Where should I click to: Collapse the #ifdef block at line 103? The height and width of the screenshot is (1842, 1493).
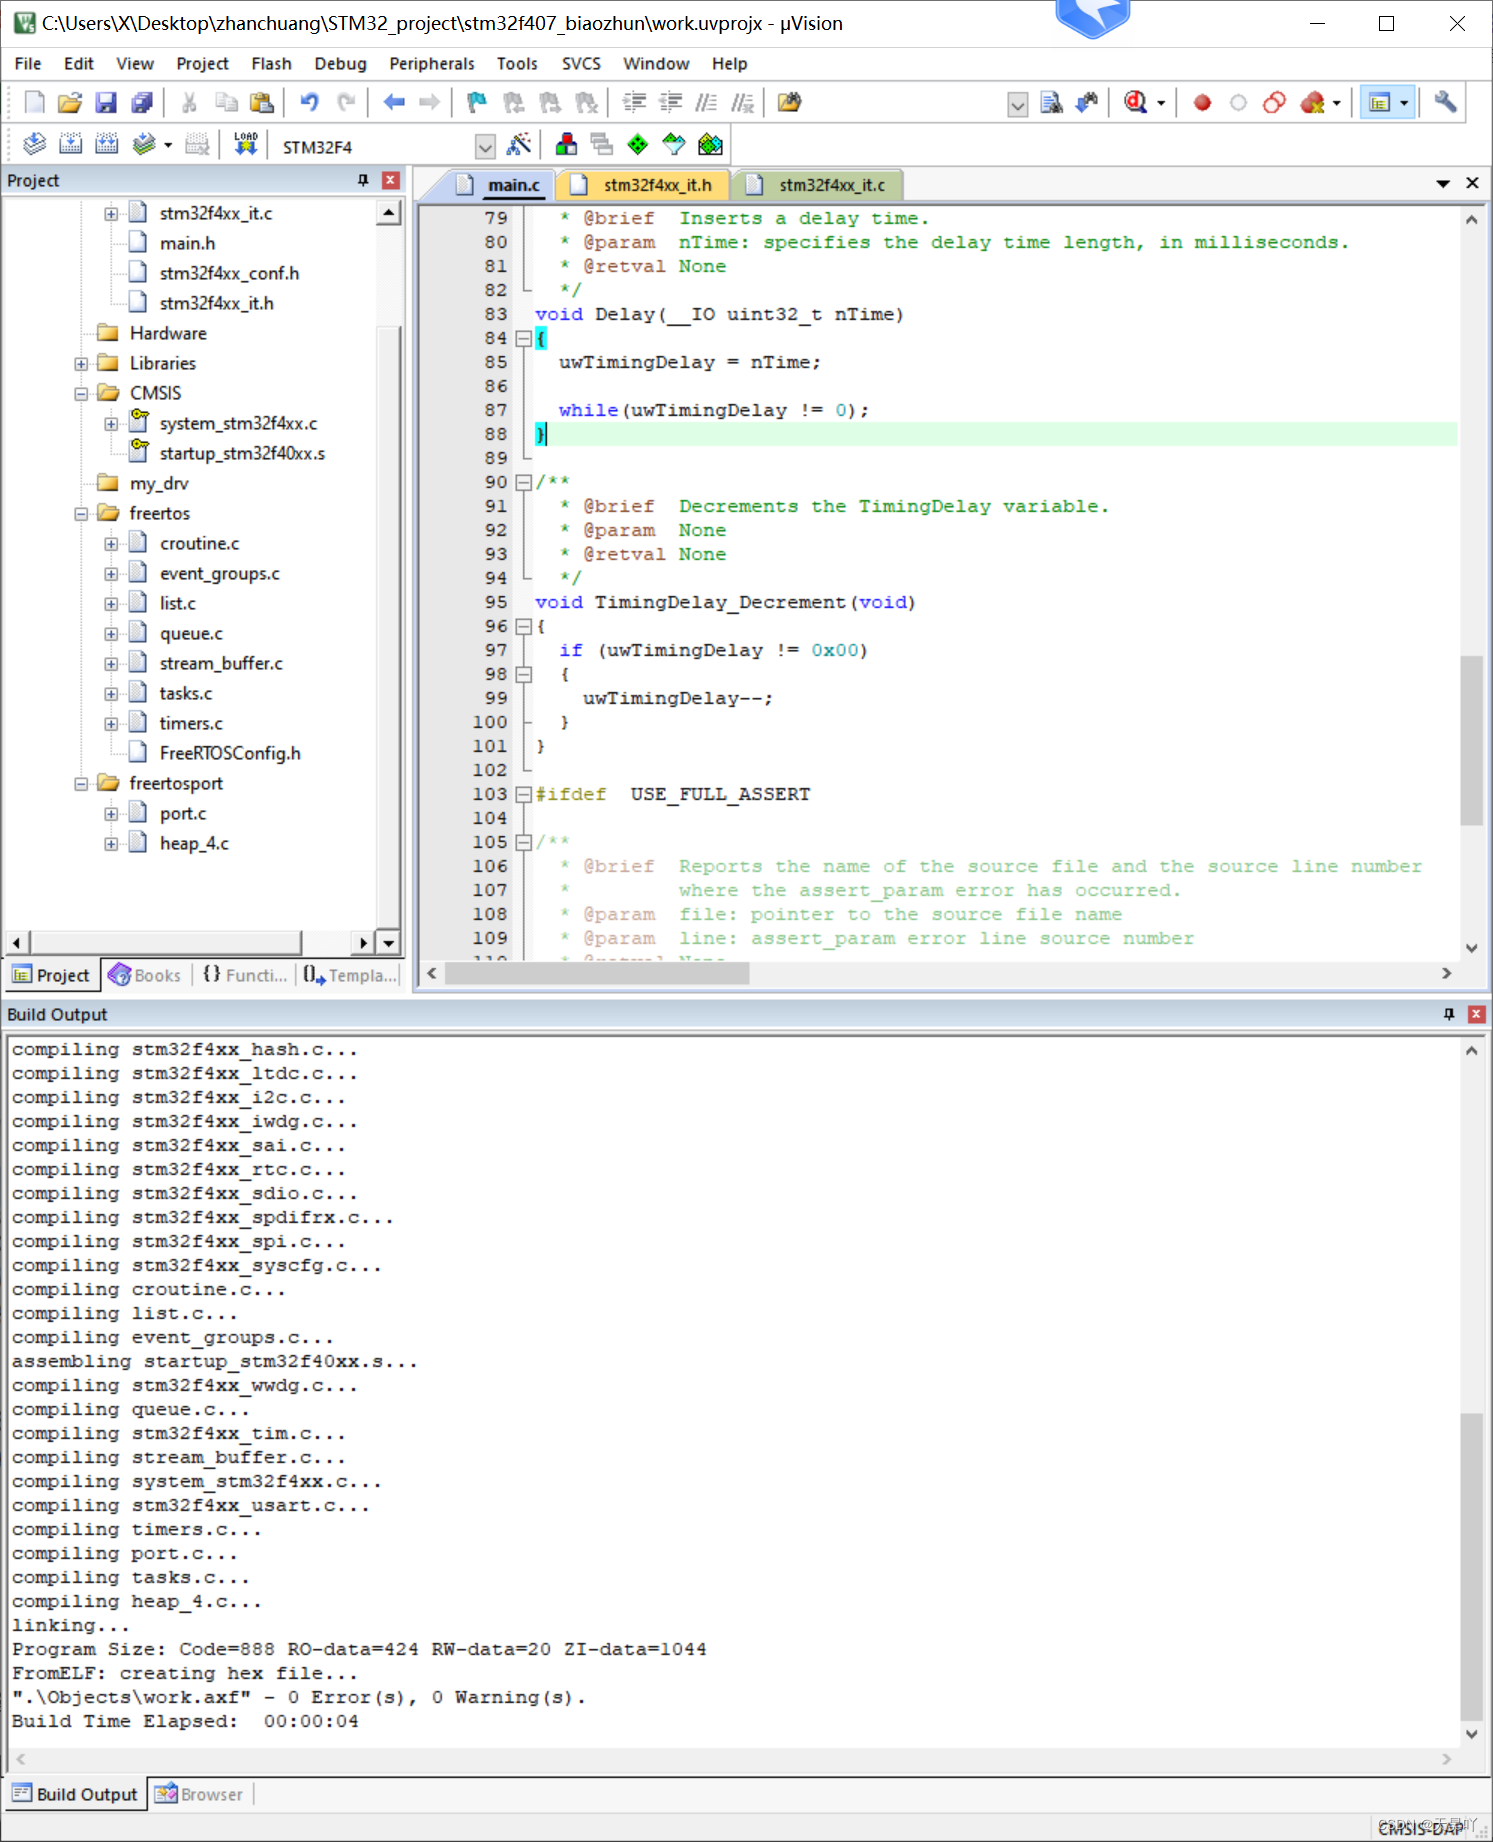[x=523, y=794]
